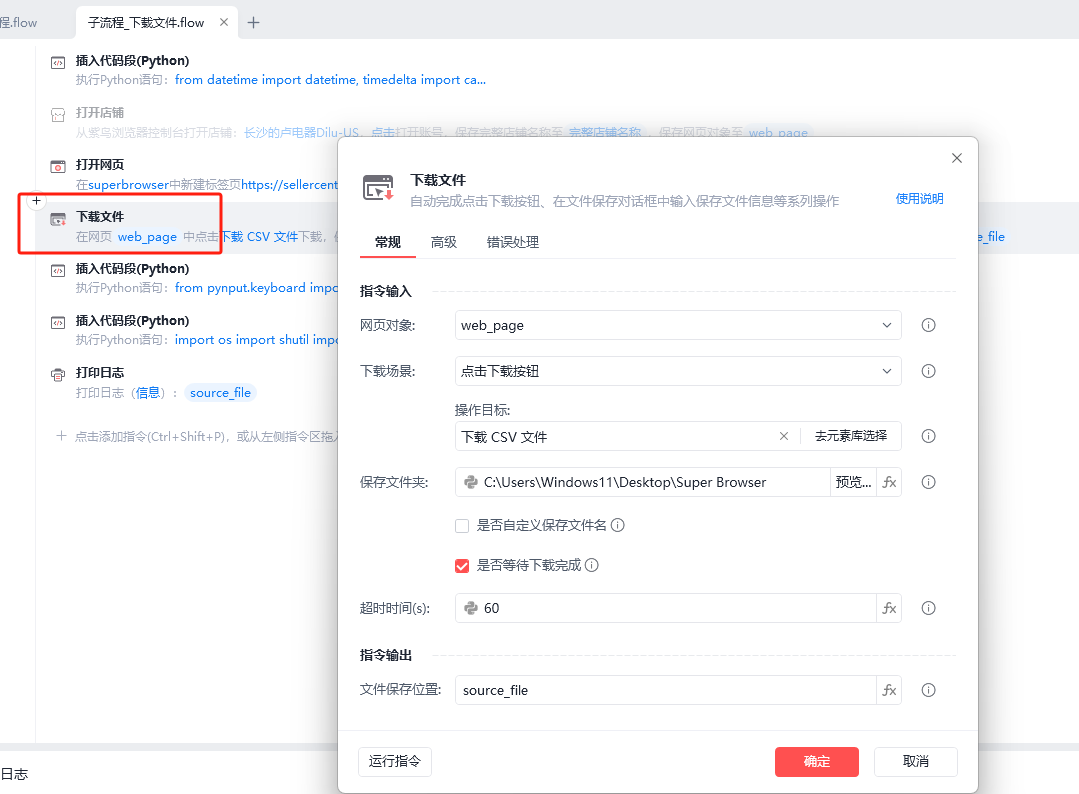Screen dimensions: 1079x794
Task: Open fx expression editor for 超时时间
Action: 889,608
